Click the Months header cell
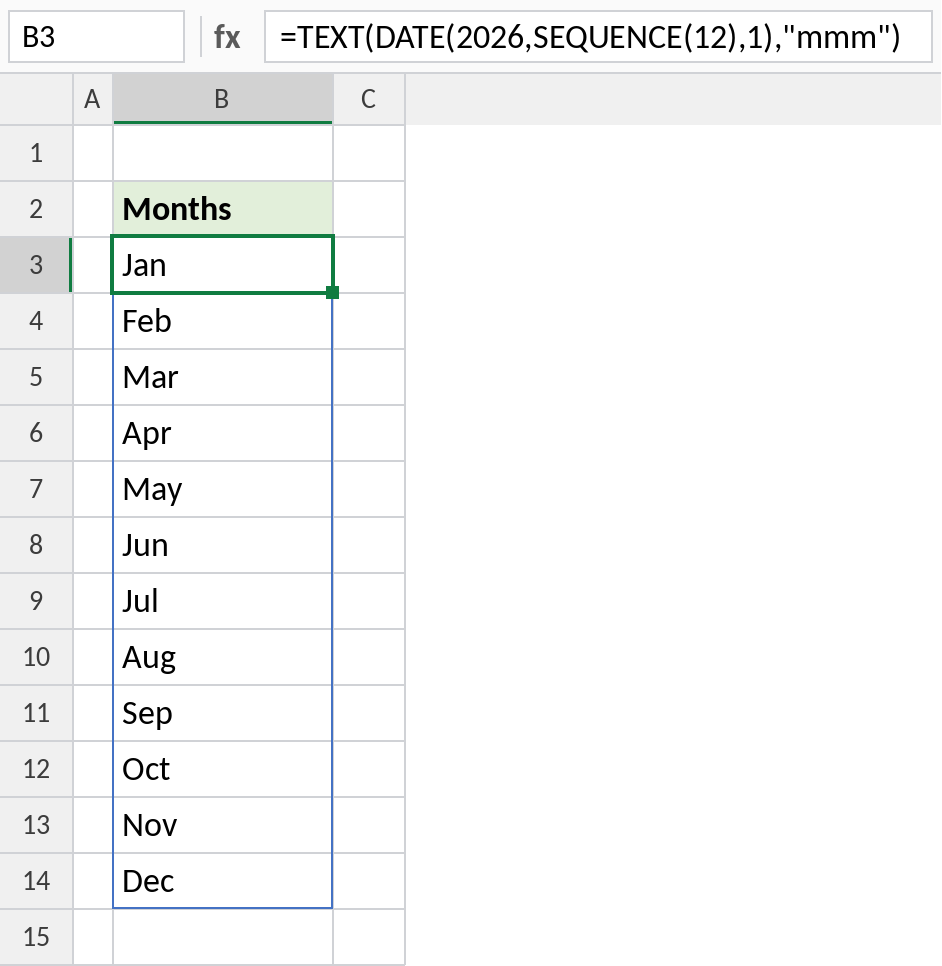Viewport: 942px width, 966px height. 222,209
